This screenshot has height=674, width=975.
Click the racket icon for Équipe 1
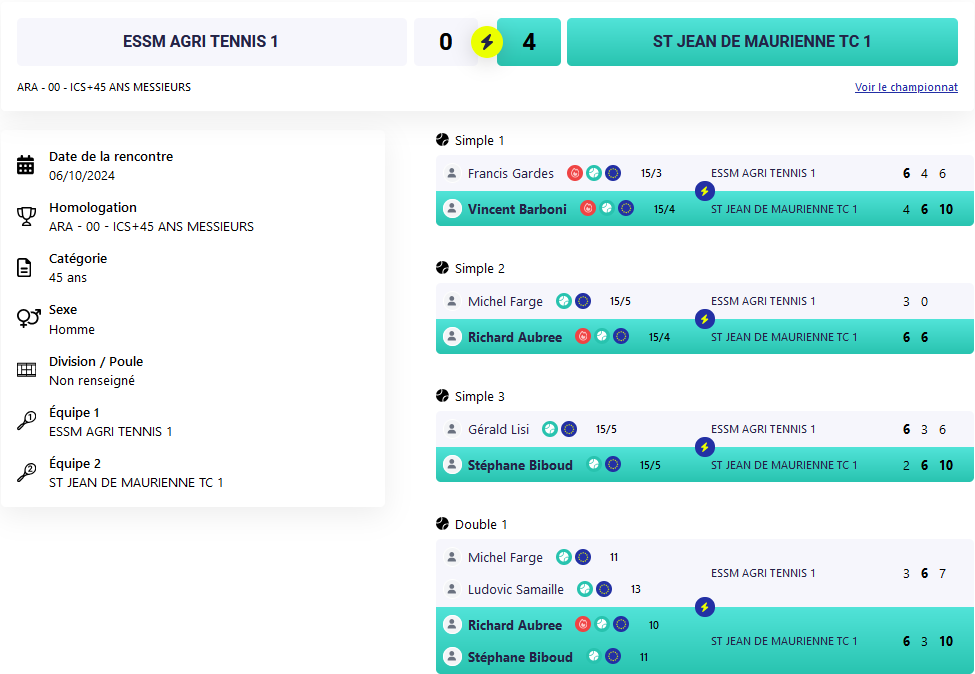pos(26,421)
